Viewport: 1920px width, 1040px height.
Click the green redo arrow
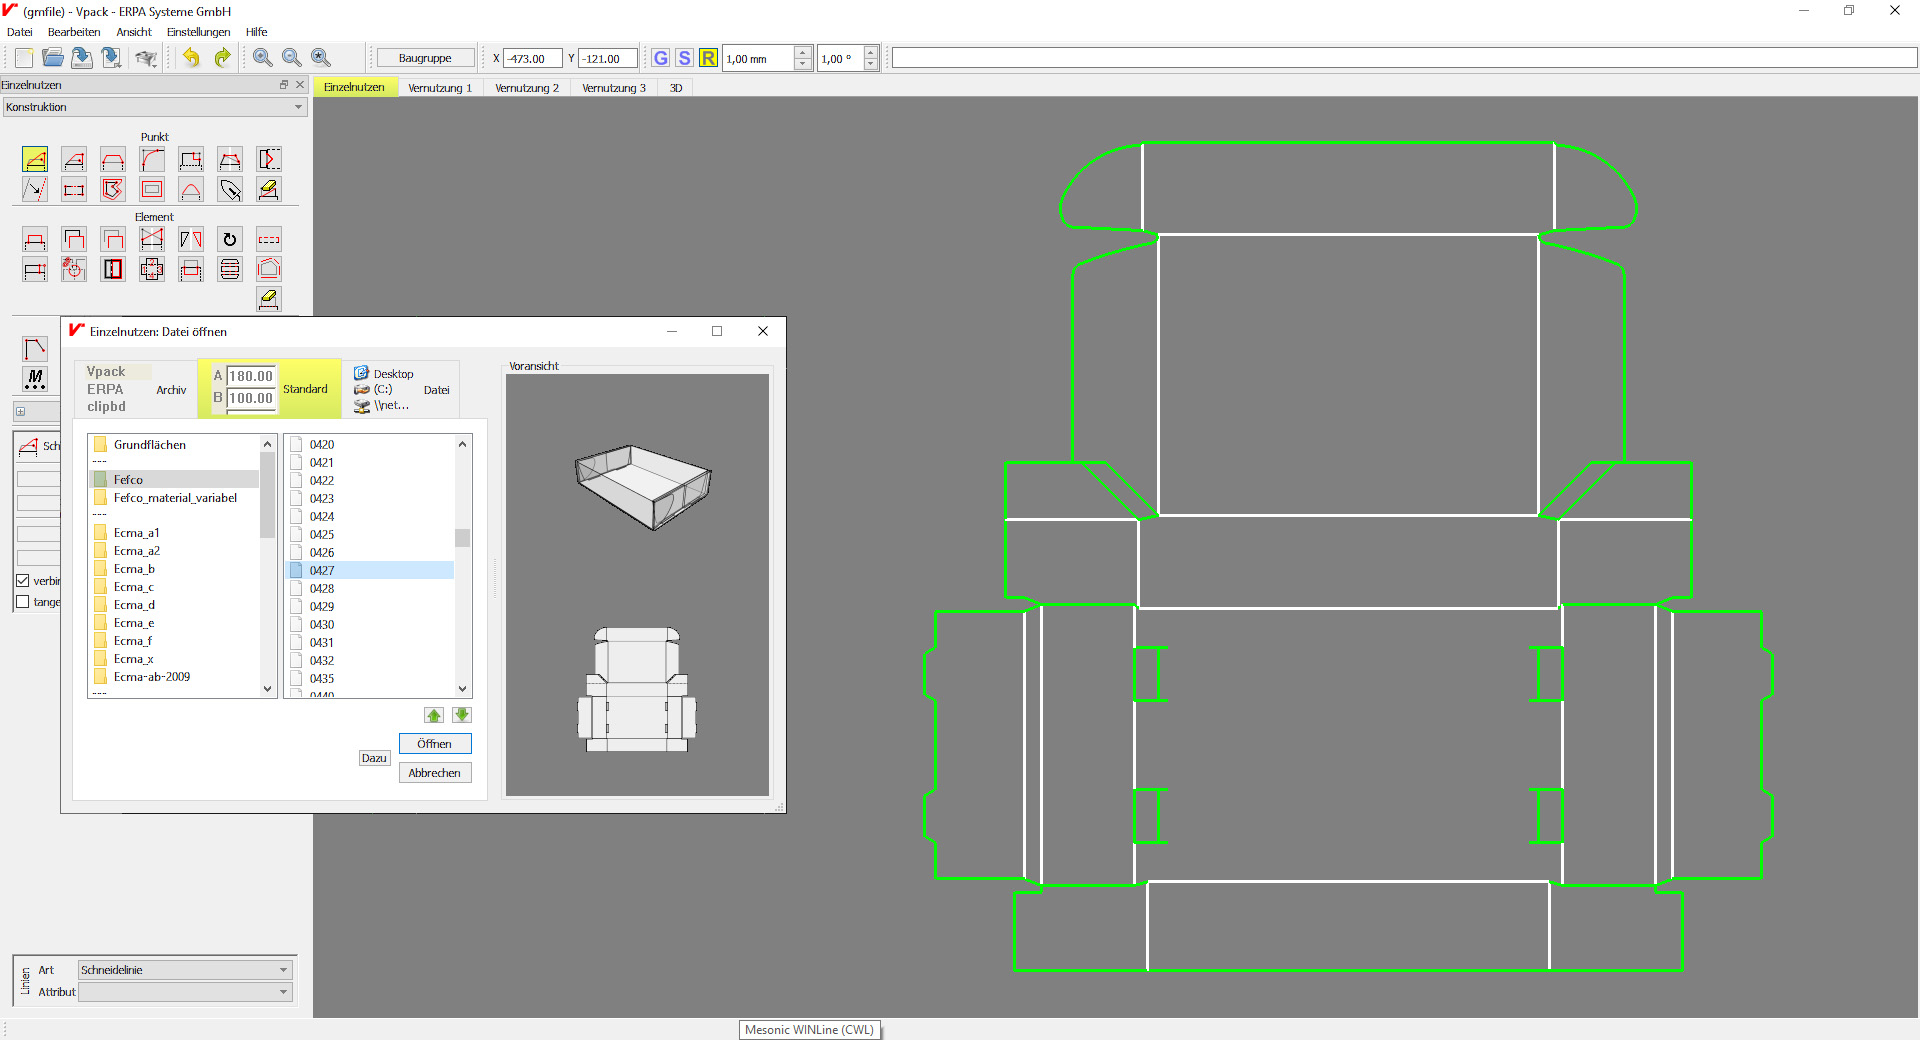(x=222, y=58)
